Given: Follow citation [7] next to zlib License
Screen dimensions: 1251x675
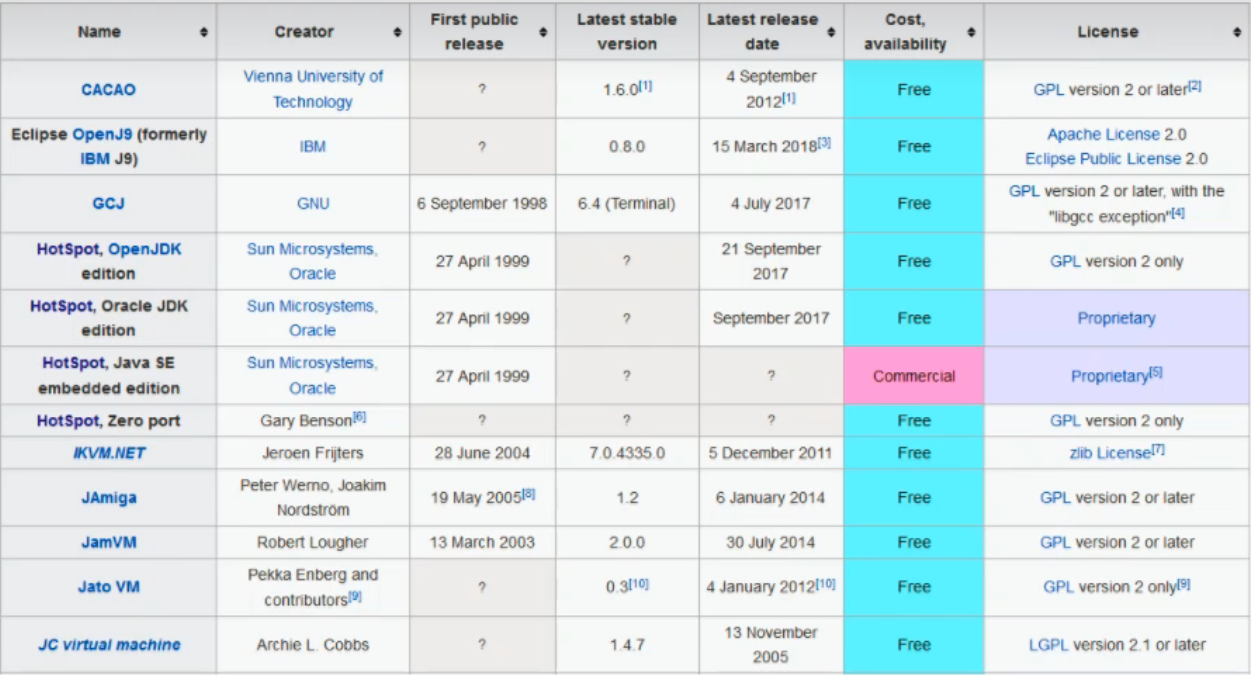Looking at the screenshot, I should tap(1158, 449).
